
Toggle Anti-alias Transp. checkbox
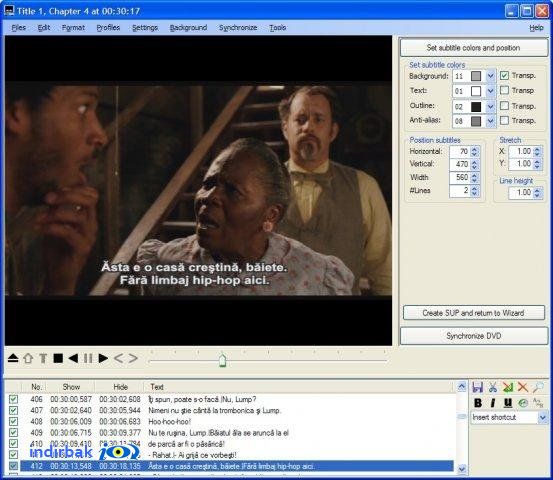pos(504,120)
